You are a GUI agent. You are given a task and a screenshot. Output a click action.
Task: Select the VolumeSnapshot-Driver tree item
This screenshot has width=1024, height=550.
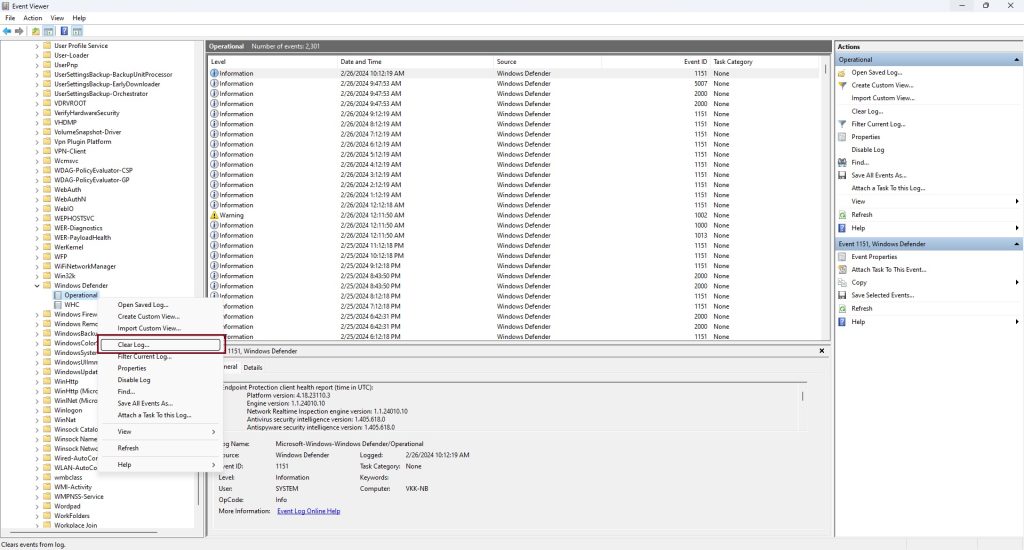[88, 132]
